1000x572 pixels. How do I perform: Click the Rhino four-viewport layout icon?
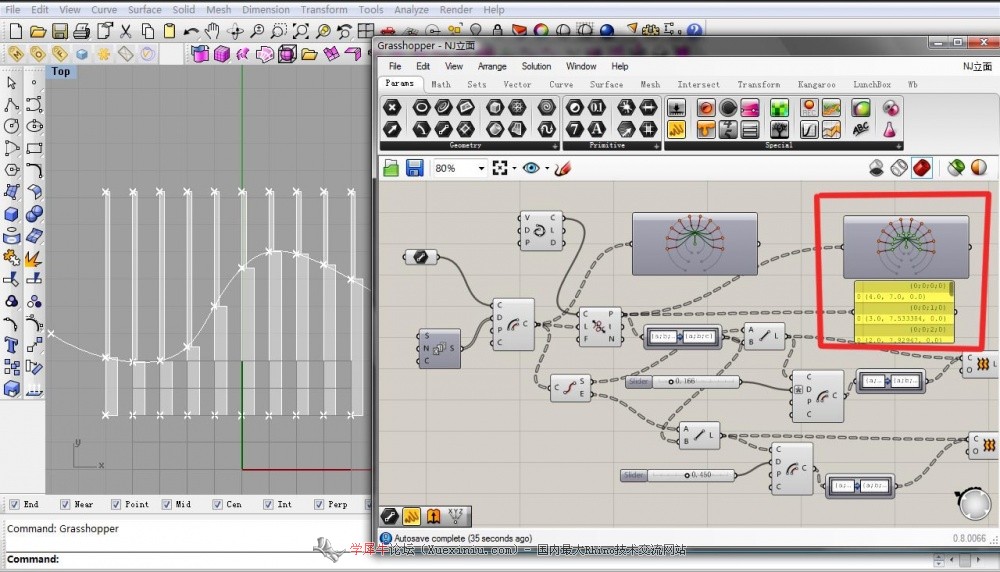(366, 31)
